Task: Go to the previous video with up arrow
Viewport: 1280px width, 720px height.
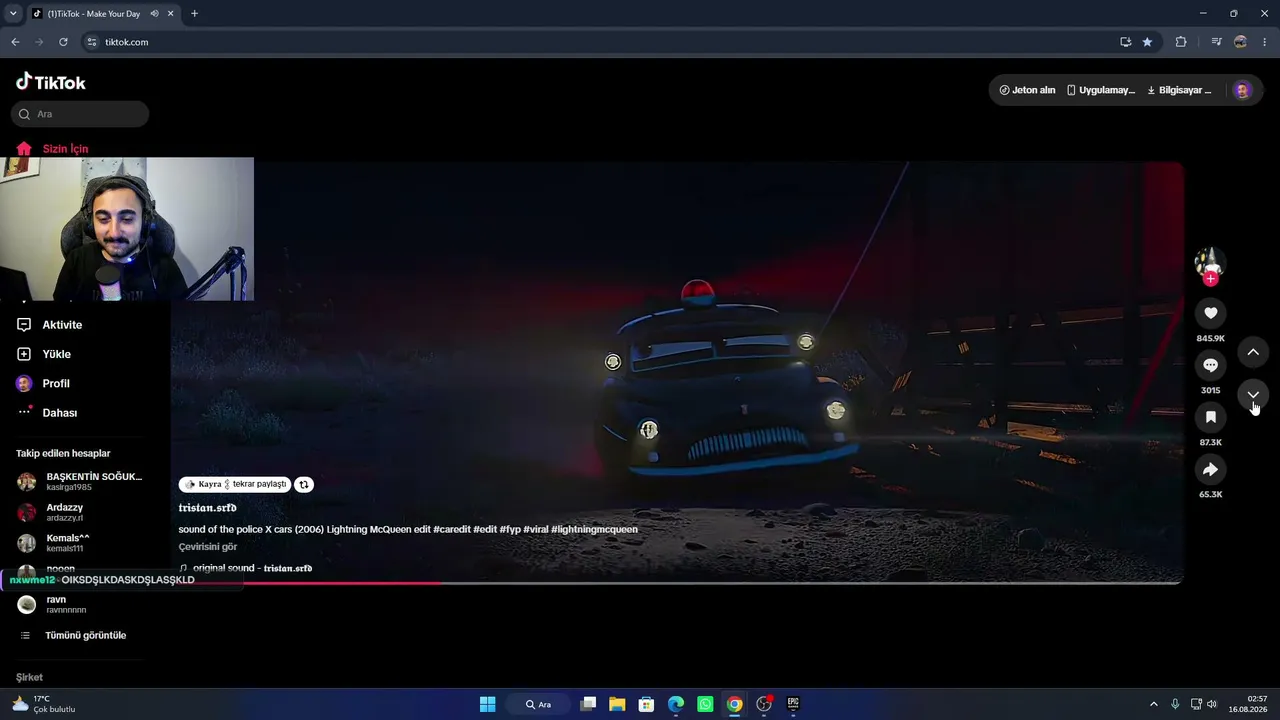Action: (1253, 352)
